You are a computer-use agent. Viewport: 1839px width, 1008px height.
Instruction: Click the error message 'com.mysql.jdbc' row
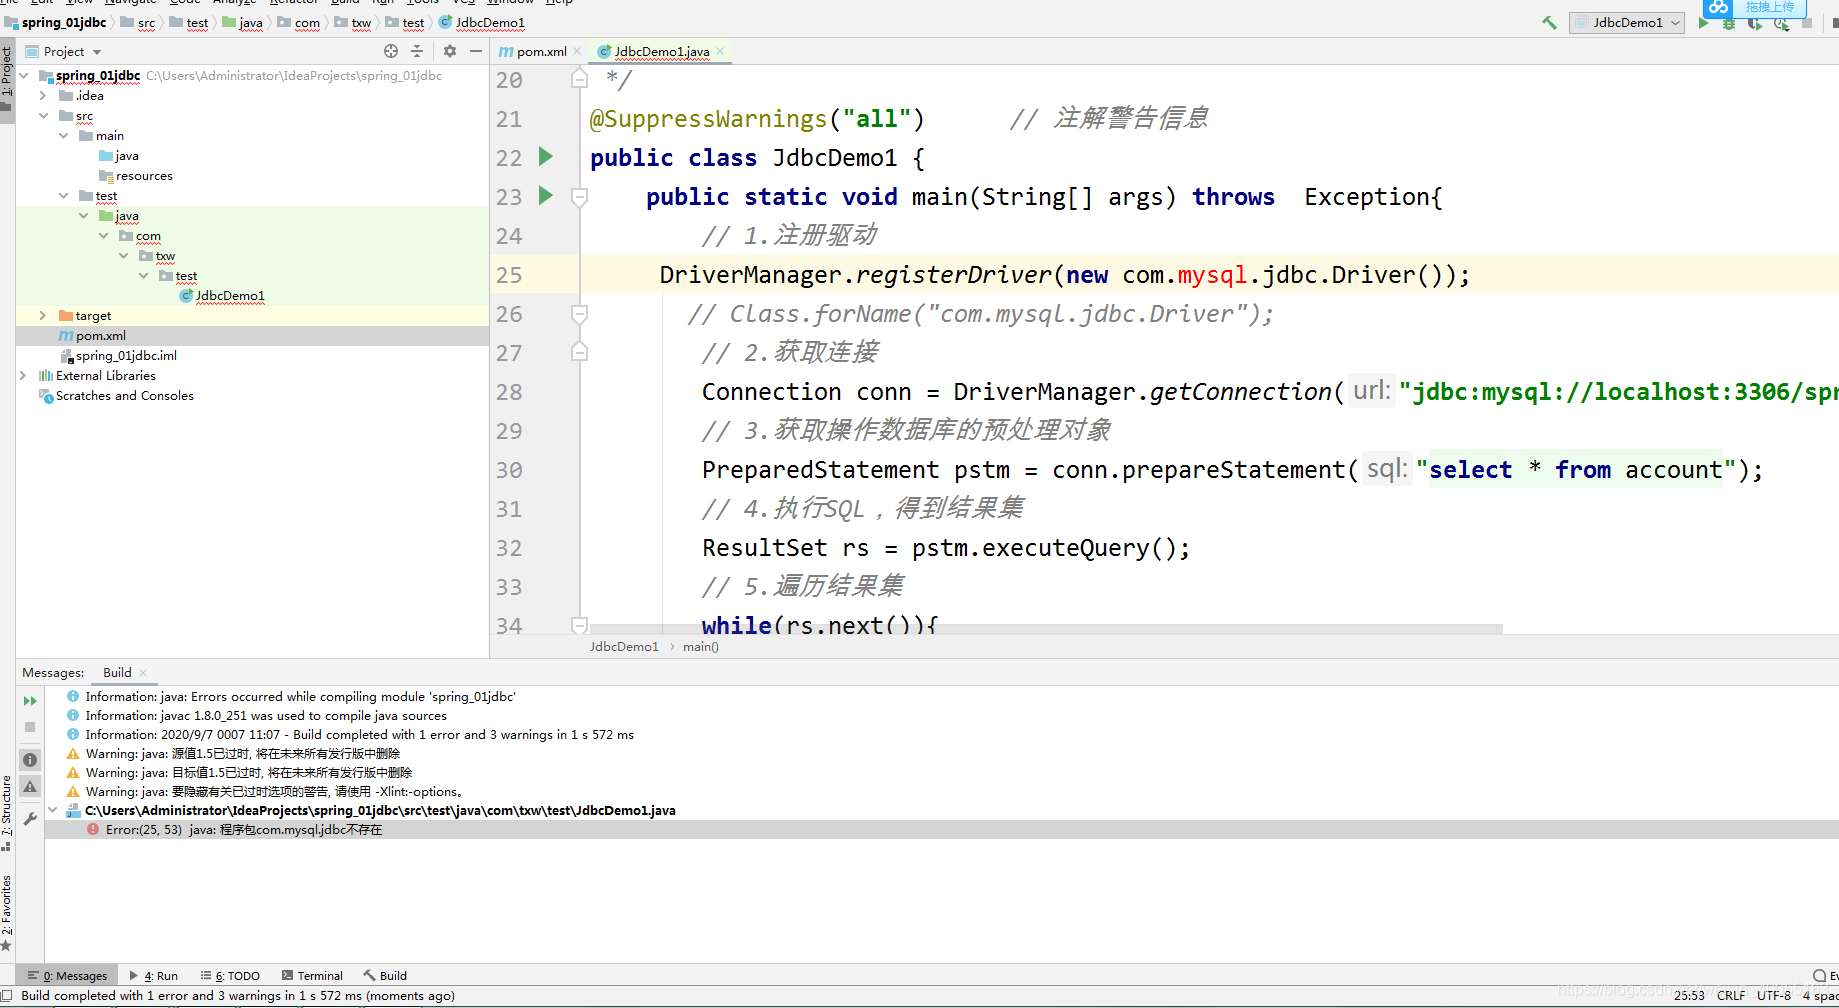click(x=941, y=830)
